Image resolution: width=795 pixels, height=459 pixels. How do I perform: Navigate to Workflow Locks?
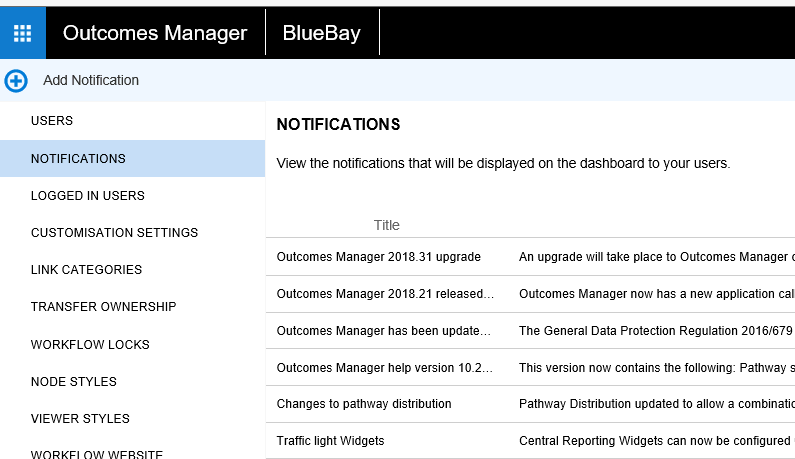[90, 345]
